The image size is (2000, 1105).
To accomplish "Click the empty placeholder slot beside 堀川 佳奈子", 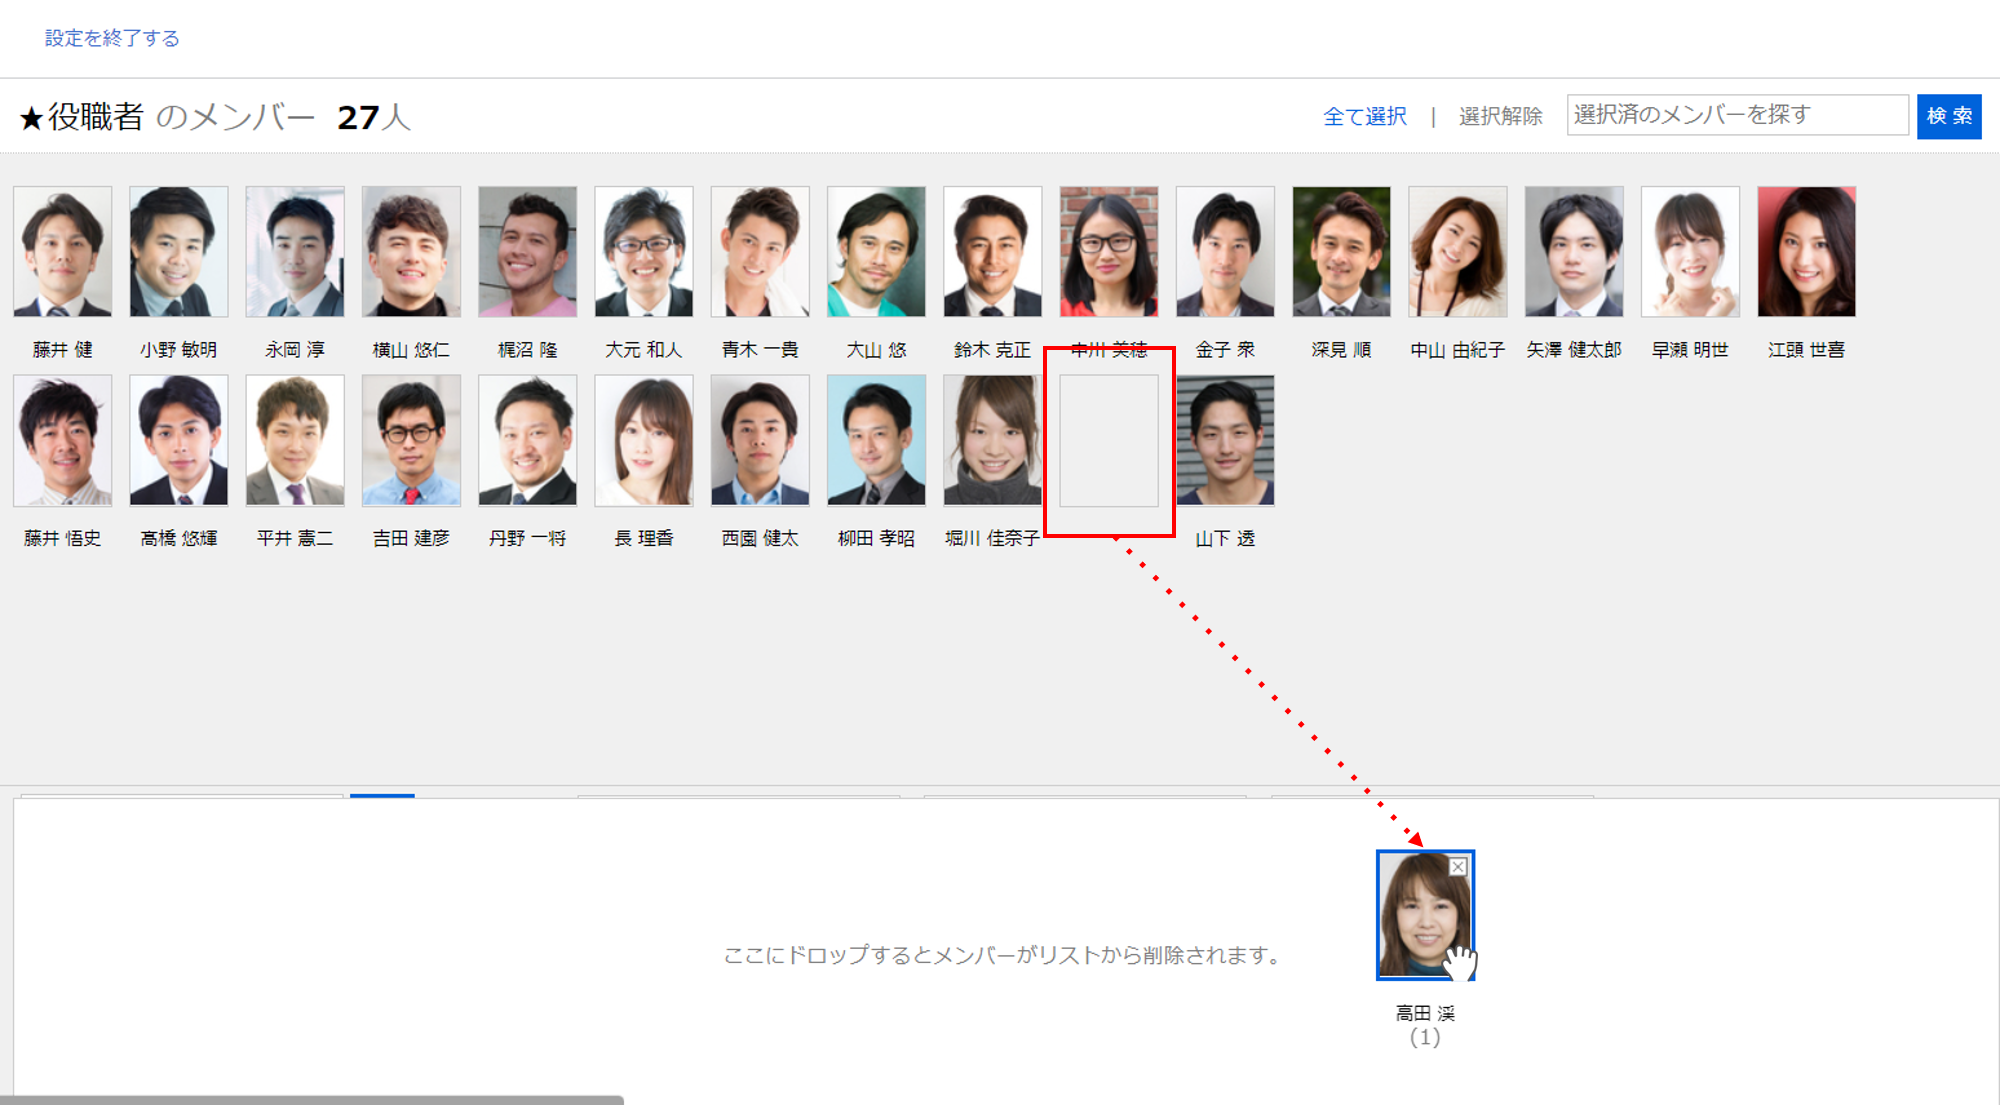I will (1108, 441).
